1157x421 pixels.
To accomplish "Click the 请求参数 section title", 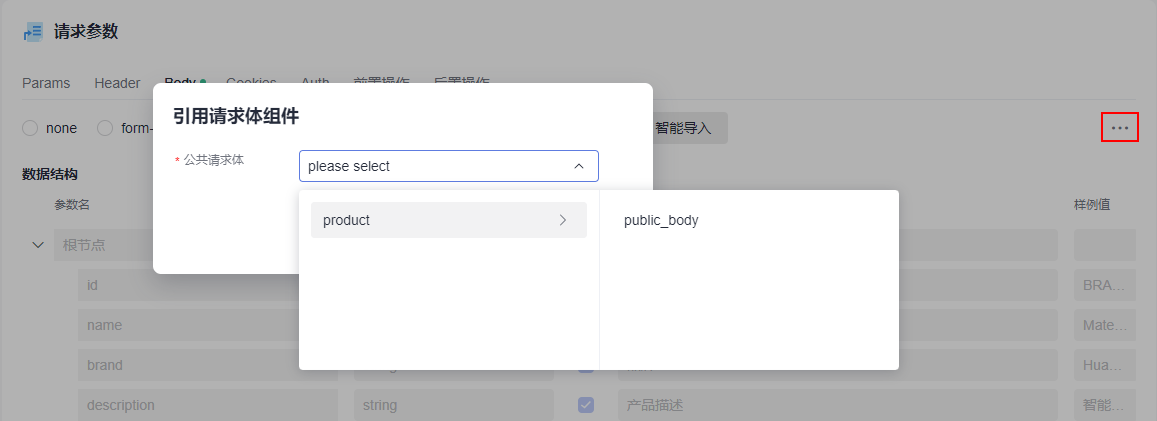I will pos(86,32).
